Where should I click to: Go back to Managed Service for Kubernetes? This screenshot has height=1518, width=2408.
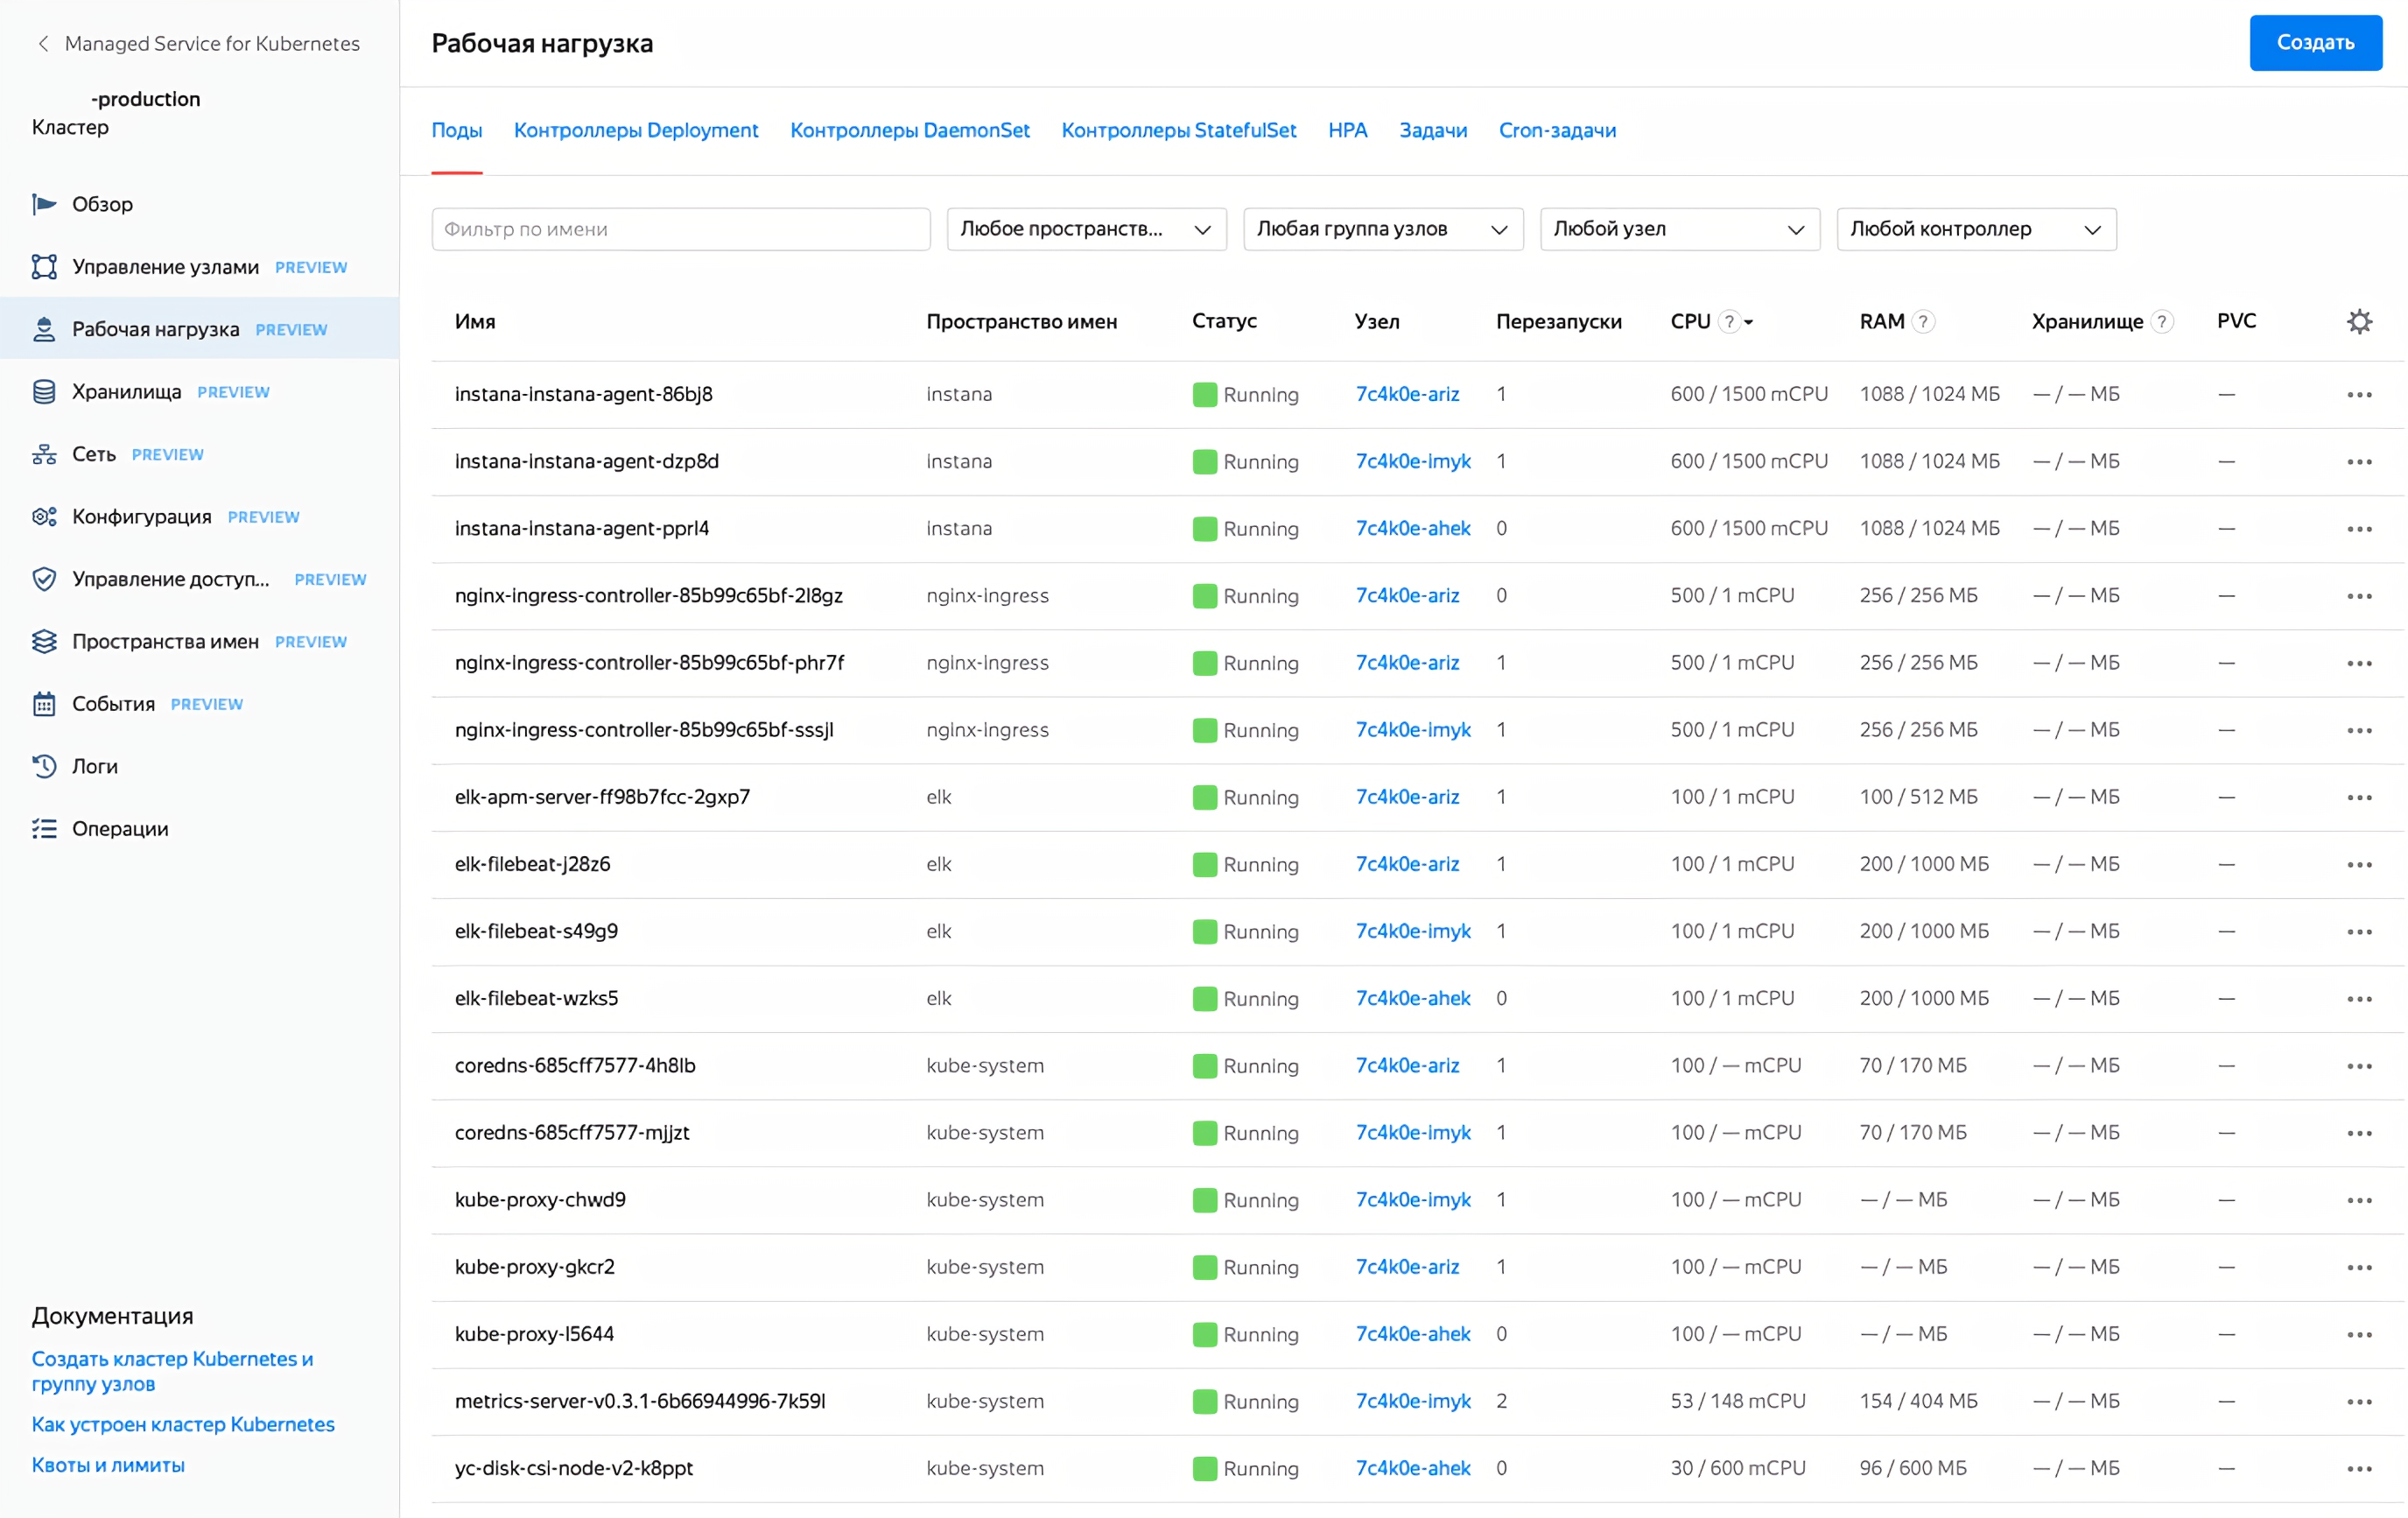pos(198,43)
